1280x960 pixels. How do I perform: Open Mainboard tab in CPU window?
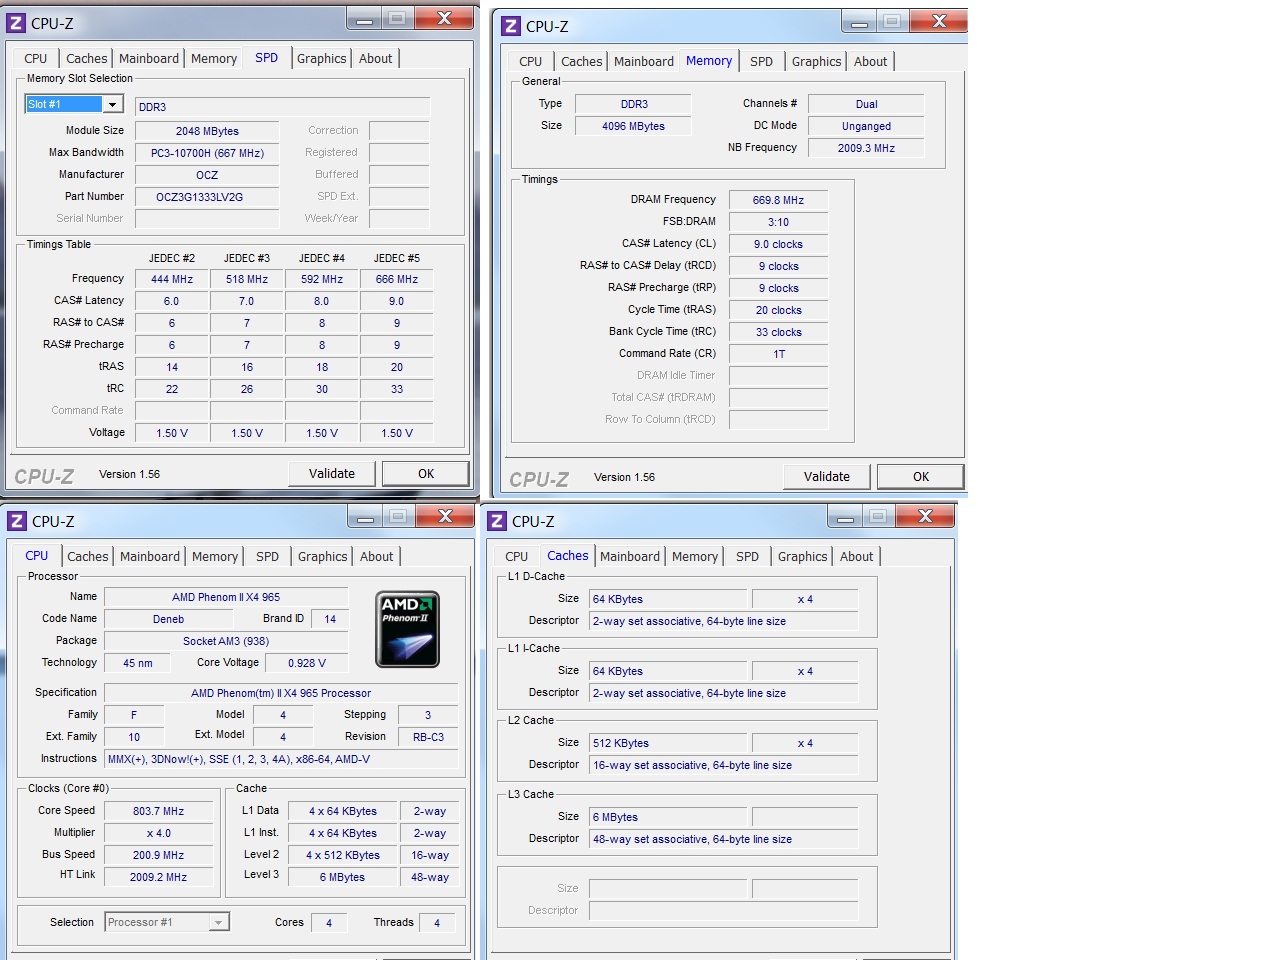[150, 556]
